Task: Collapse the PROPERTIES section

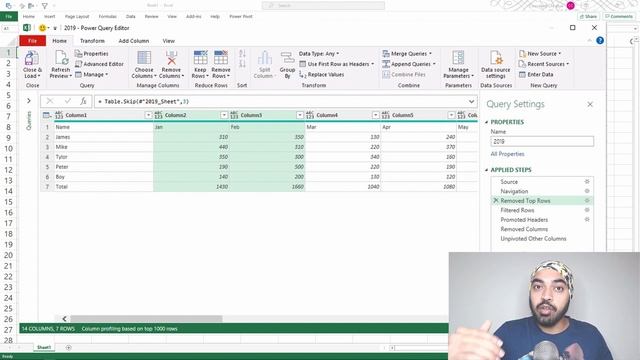Action: (487, 122)
